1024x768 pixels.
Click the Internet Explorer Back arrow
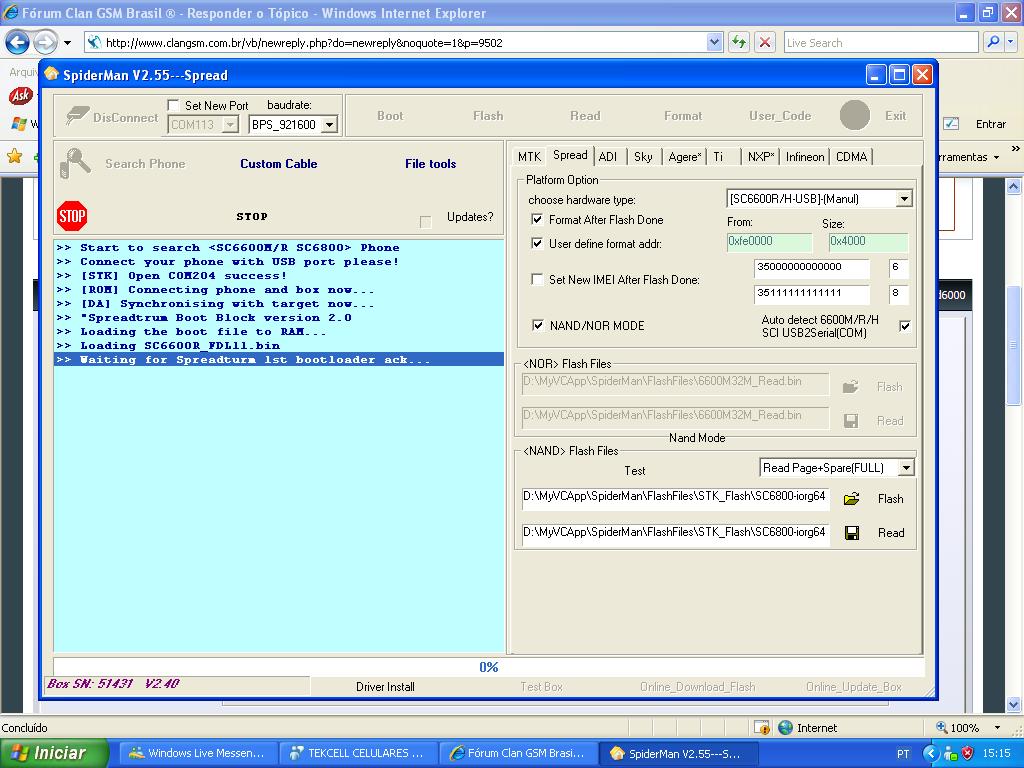coord(18,43)
